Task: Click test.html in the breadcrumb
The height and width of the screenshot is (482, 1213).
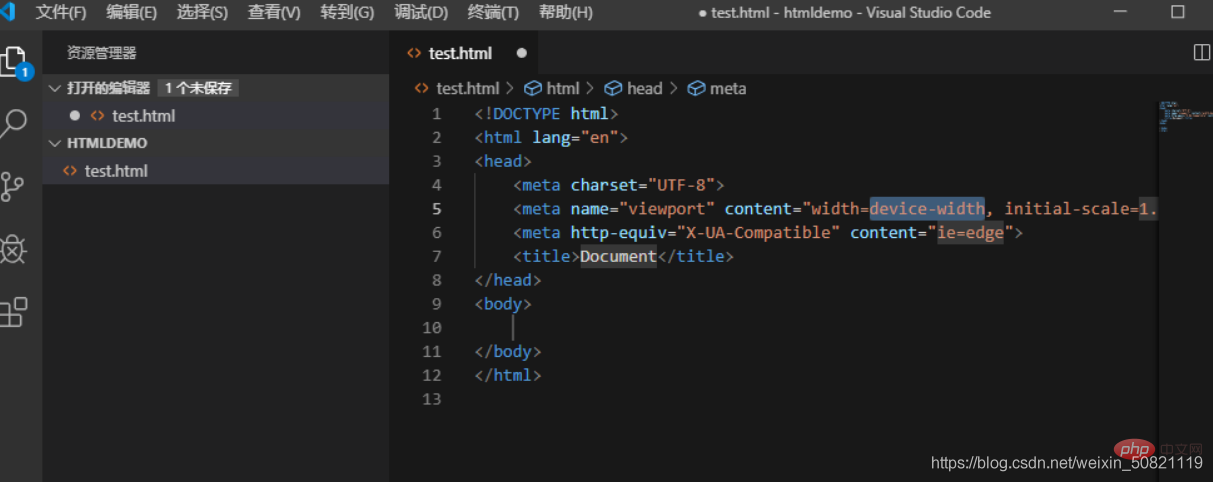Action: point(468,88)
